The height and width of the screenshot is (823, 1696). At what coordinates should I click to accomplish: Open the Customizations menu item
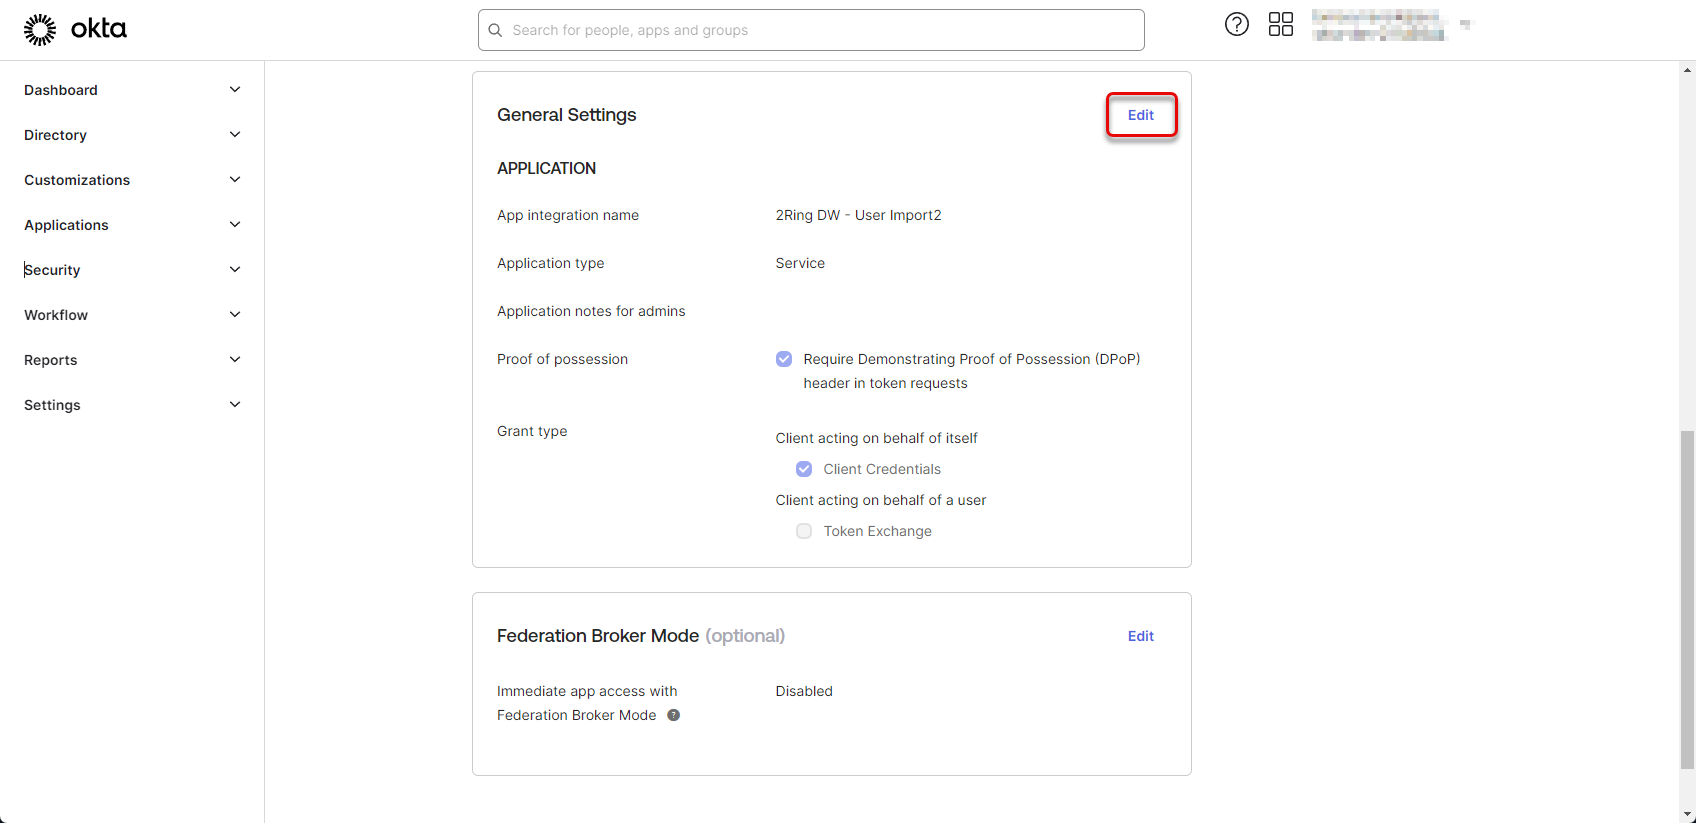point(77,180)
